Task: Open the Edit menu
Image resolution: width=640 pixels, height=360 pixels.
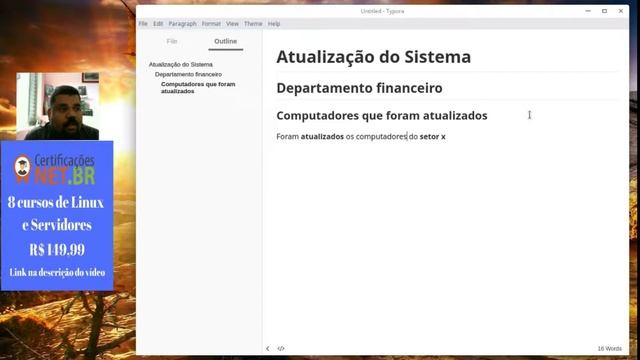Action: [x=158, y=24]
